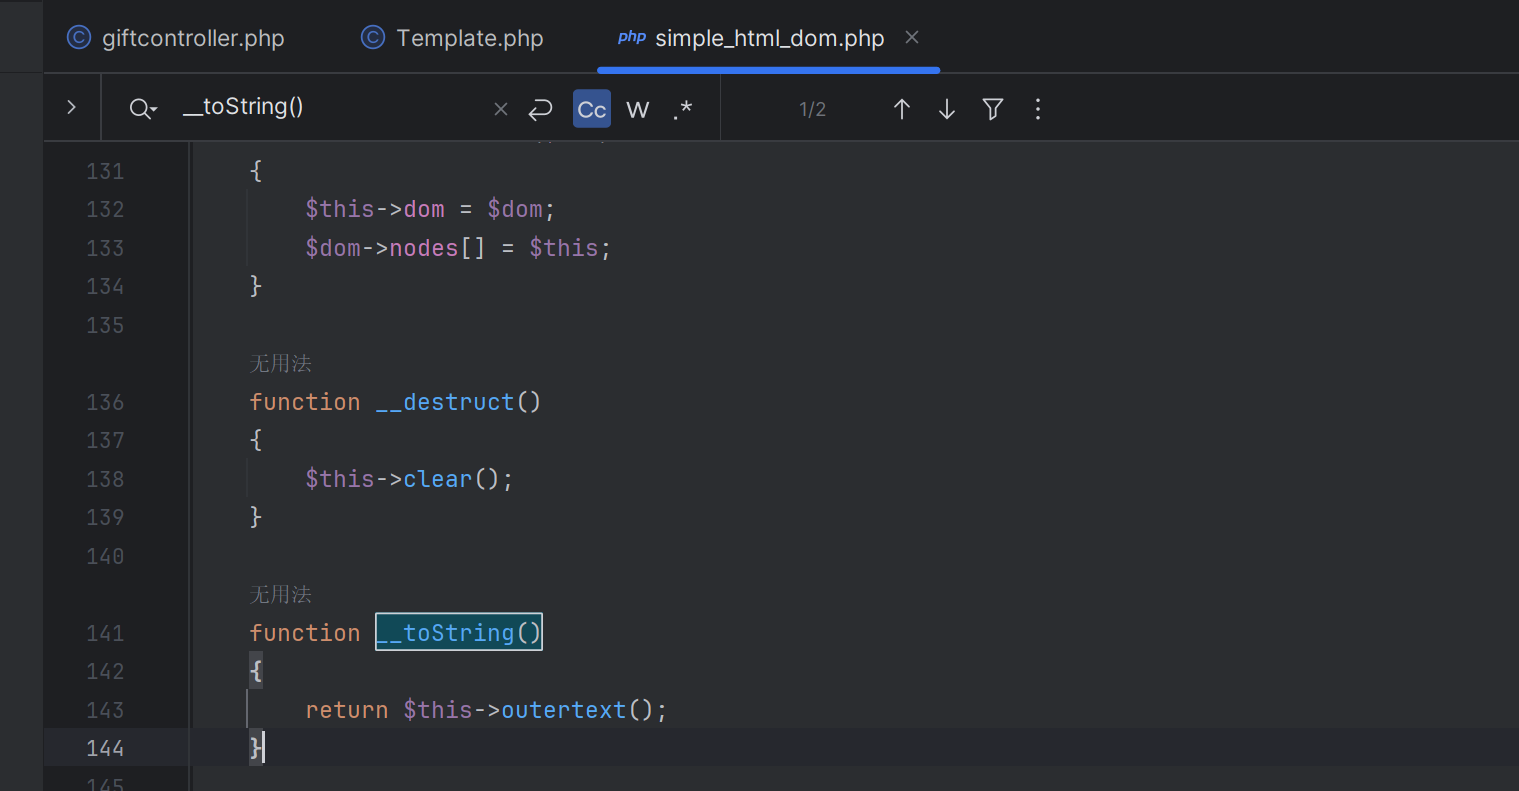This screenshot has height=791, width=1519.
Task: Go to next occurrence arrow
Action: (x=947, y=109)
